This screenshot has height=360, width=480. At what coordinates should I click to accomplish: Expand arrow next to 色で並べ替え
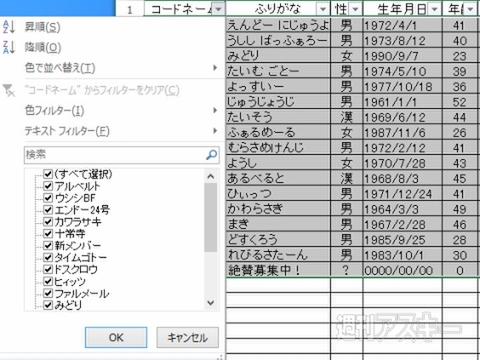[215, 68]
